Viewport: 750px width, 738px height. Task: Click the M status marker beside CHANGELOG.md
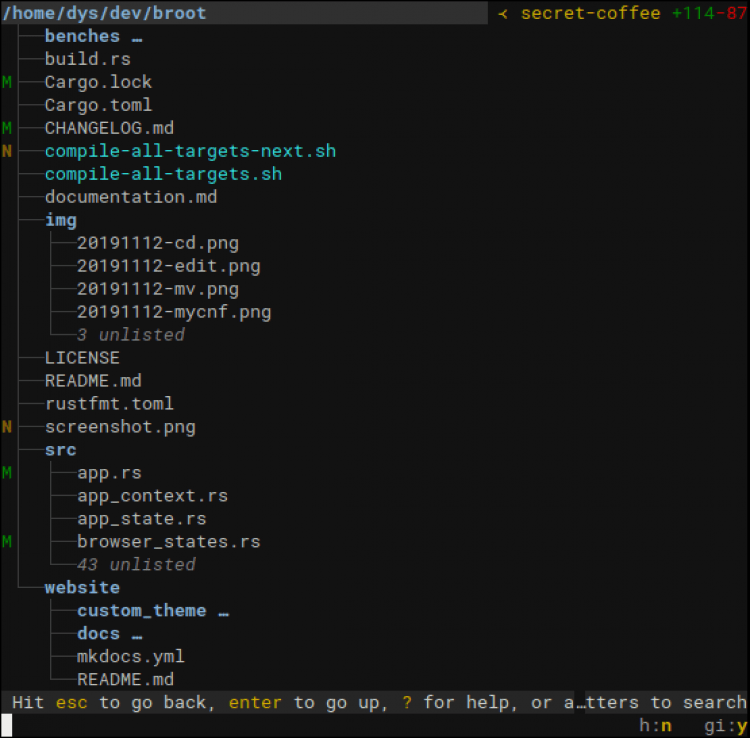[x=7, y=128]
